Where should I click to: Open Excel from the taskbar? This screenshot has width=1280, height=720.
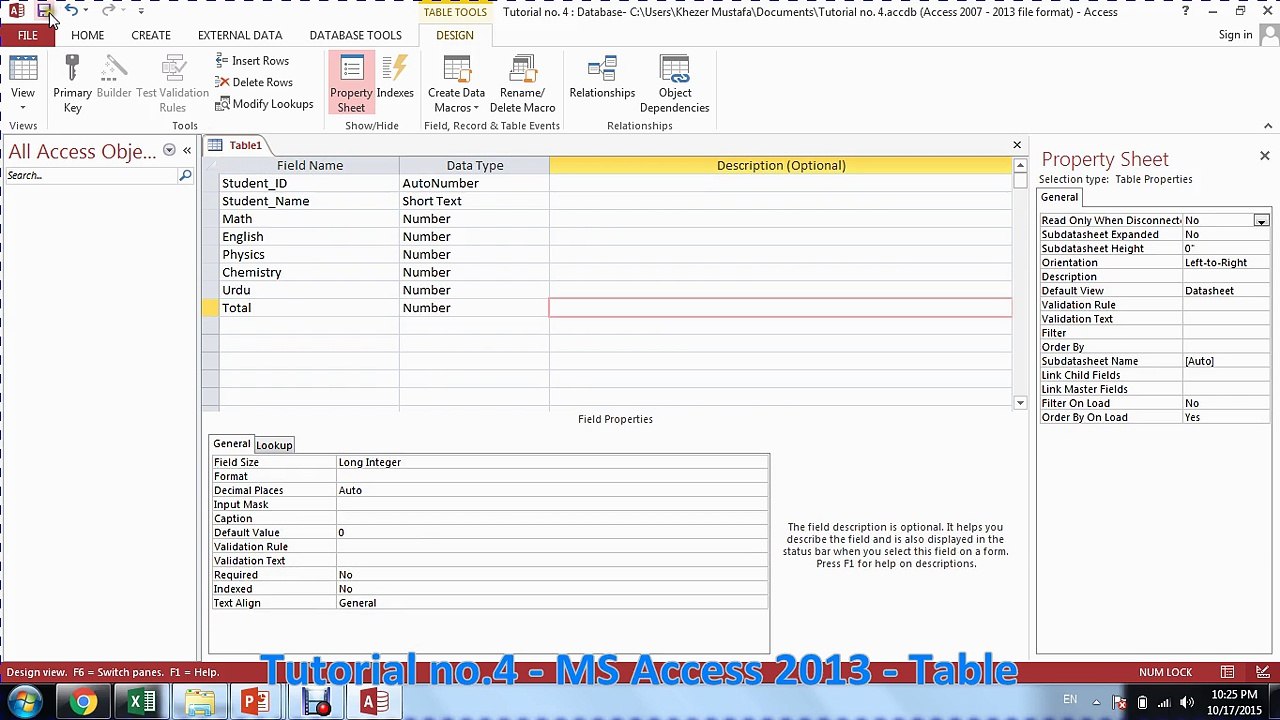pyautogui.click(x=141, y=702)
